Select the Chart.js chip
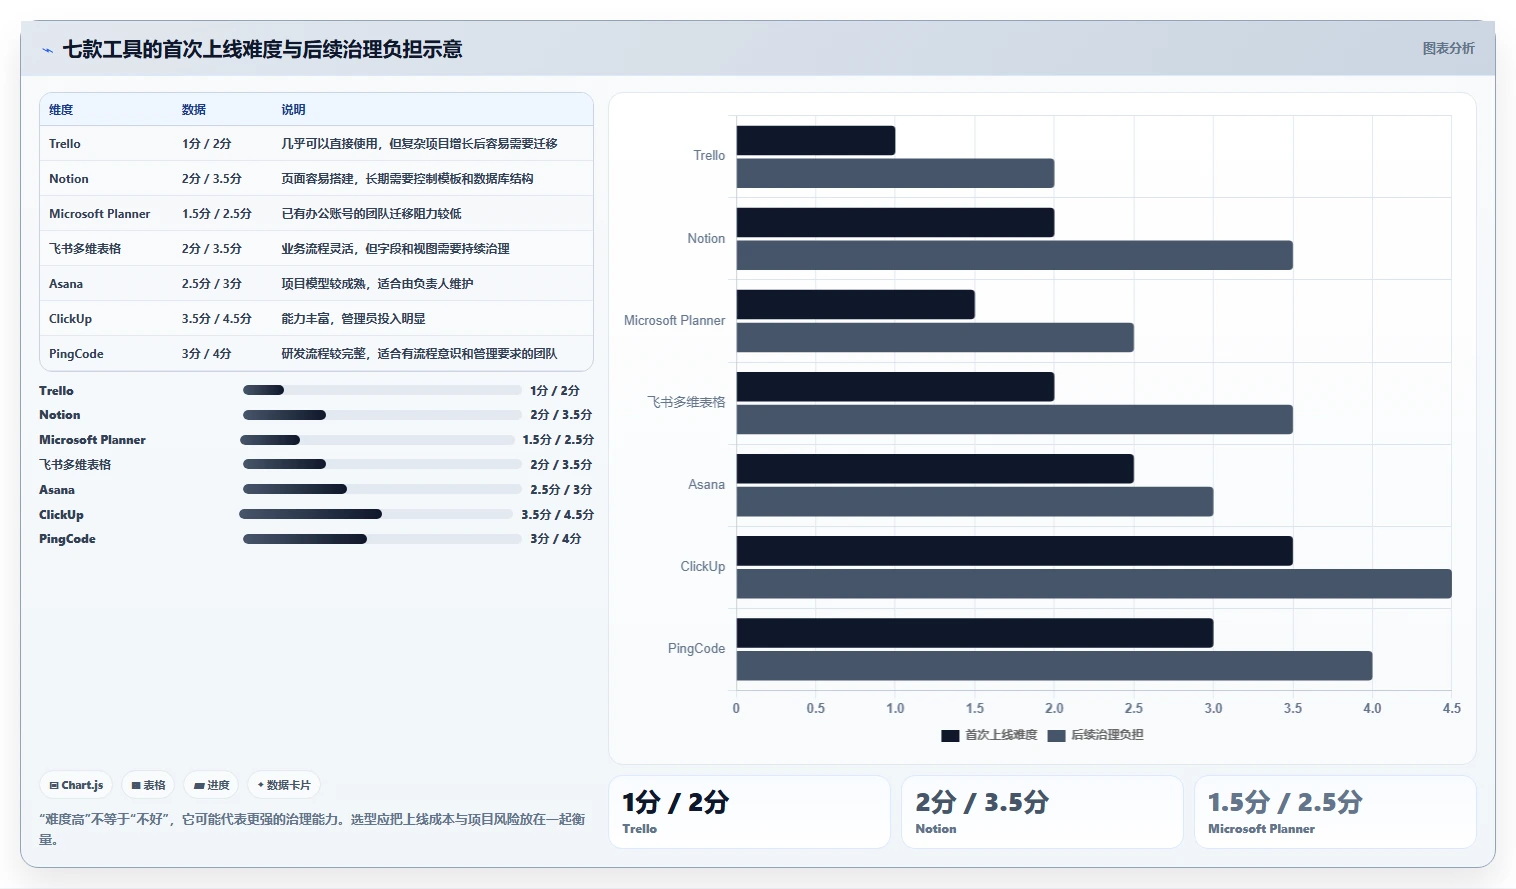 (x=76, y=785)
